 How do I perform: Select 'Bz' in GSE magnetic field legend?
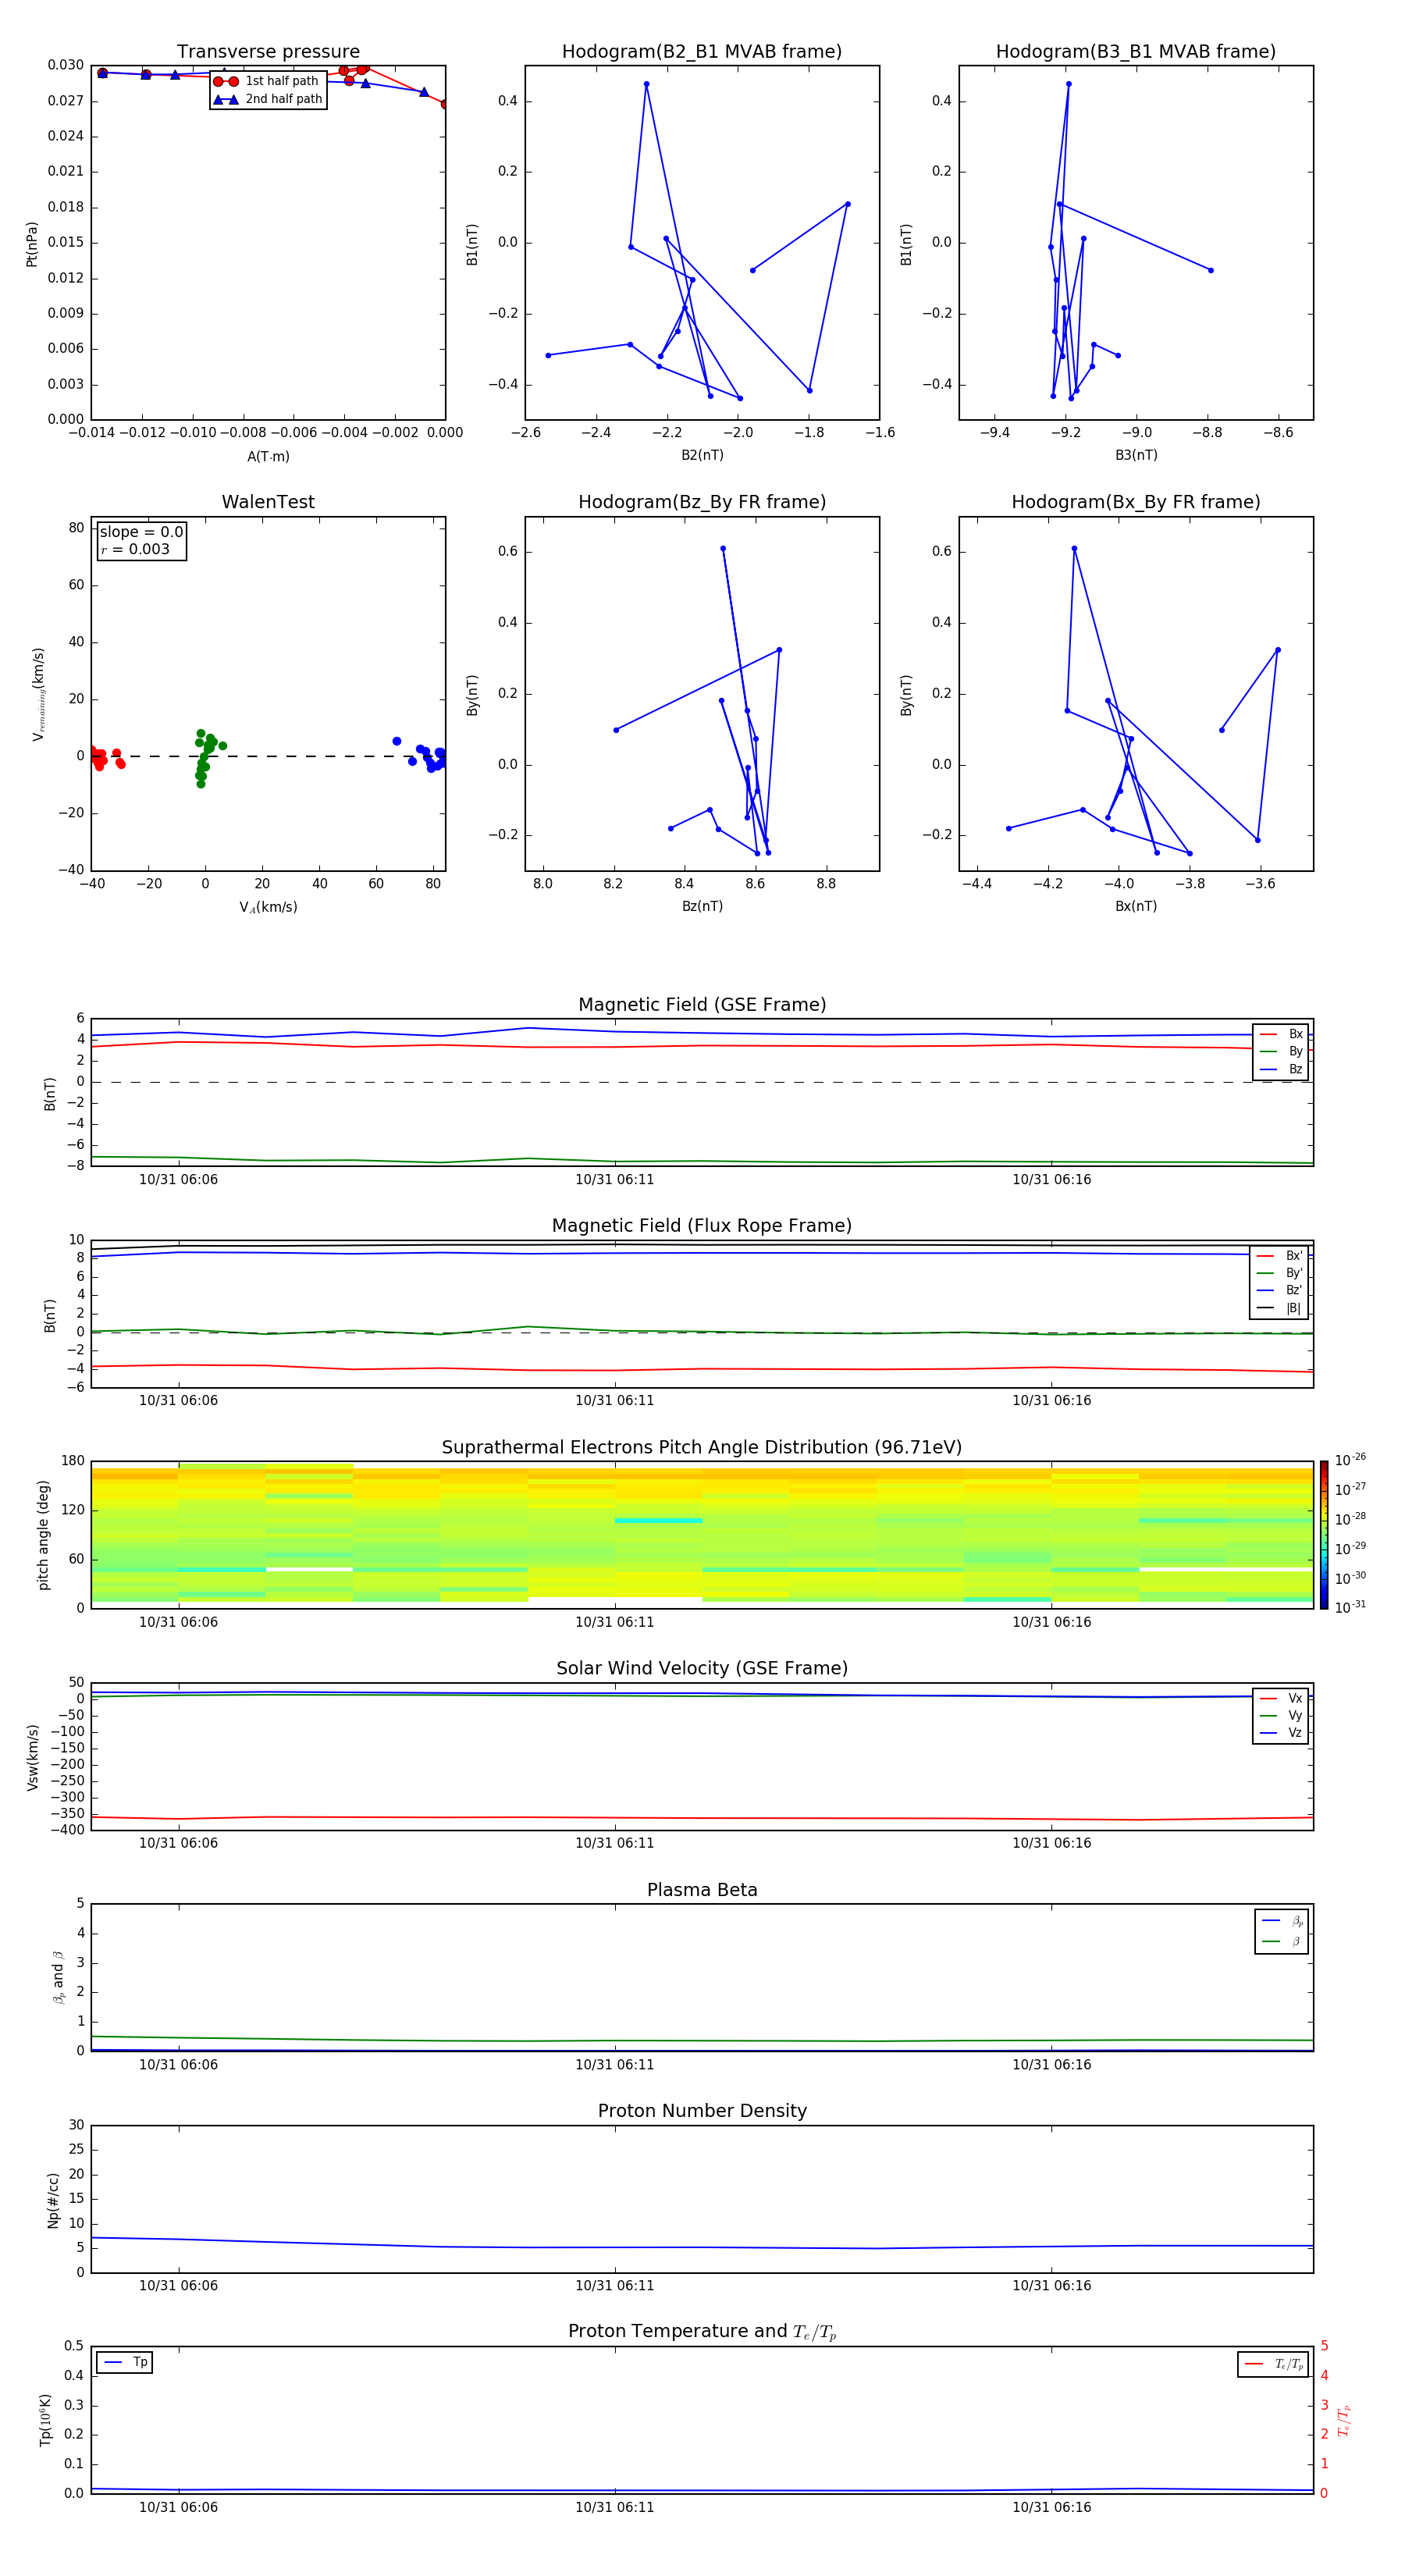point(1281,1069)
